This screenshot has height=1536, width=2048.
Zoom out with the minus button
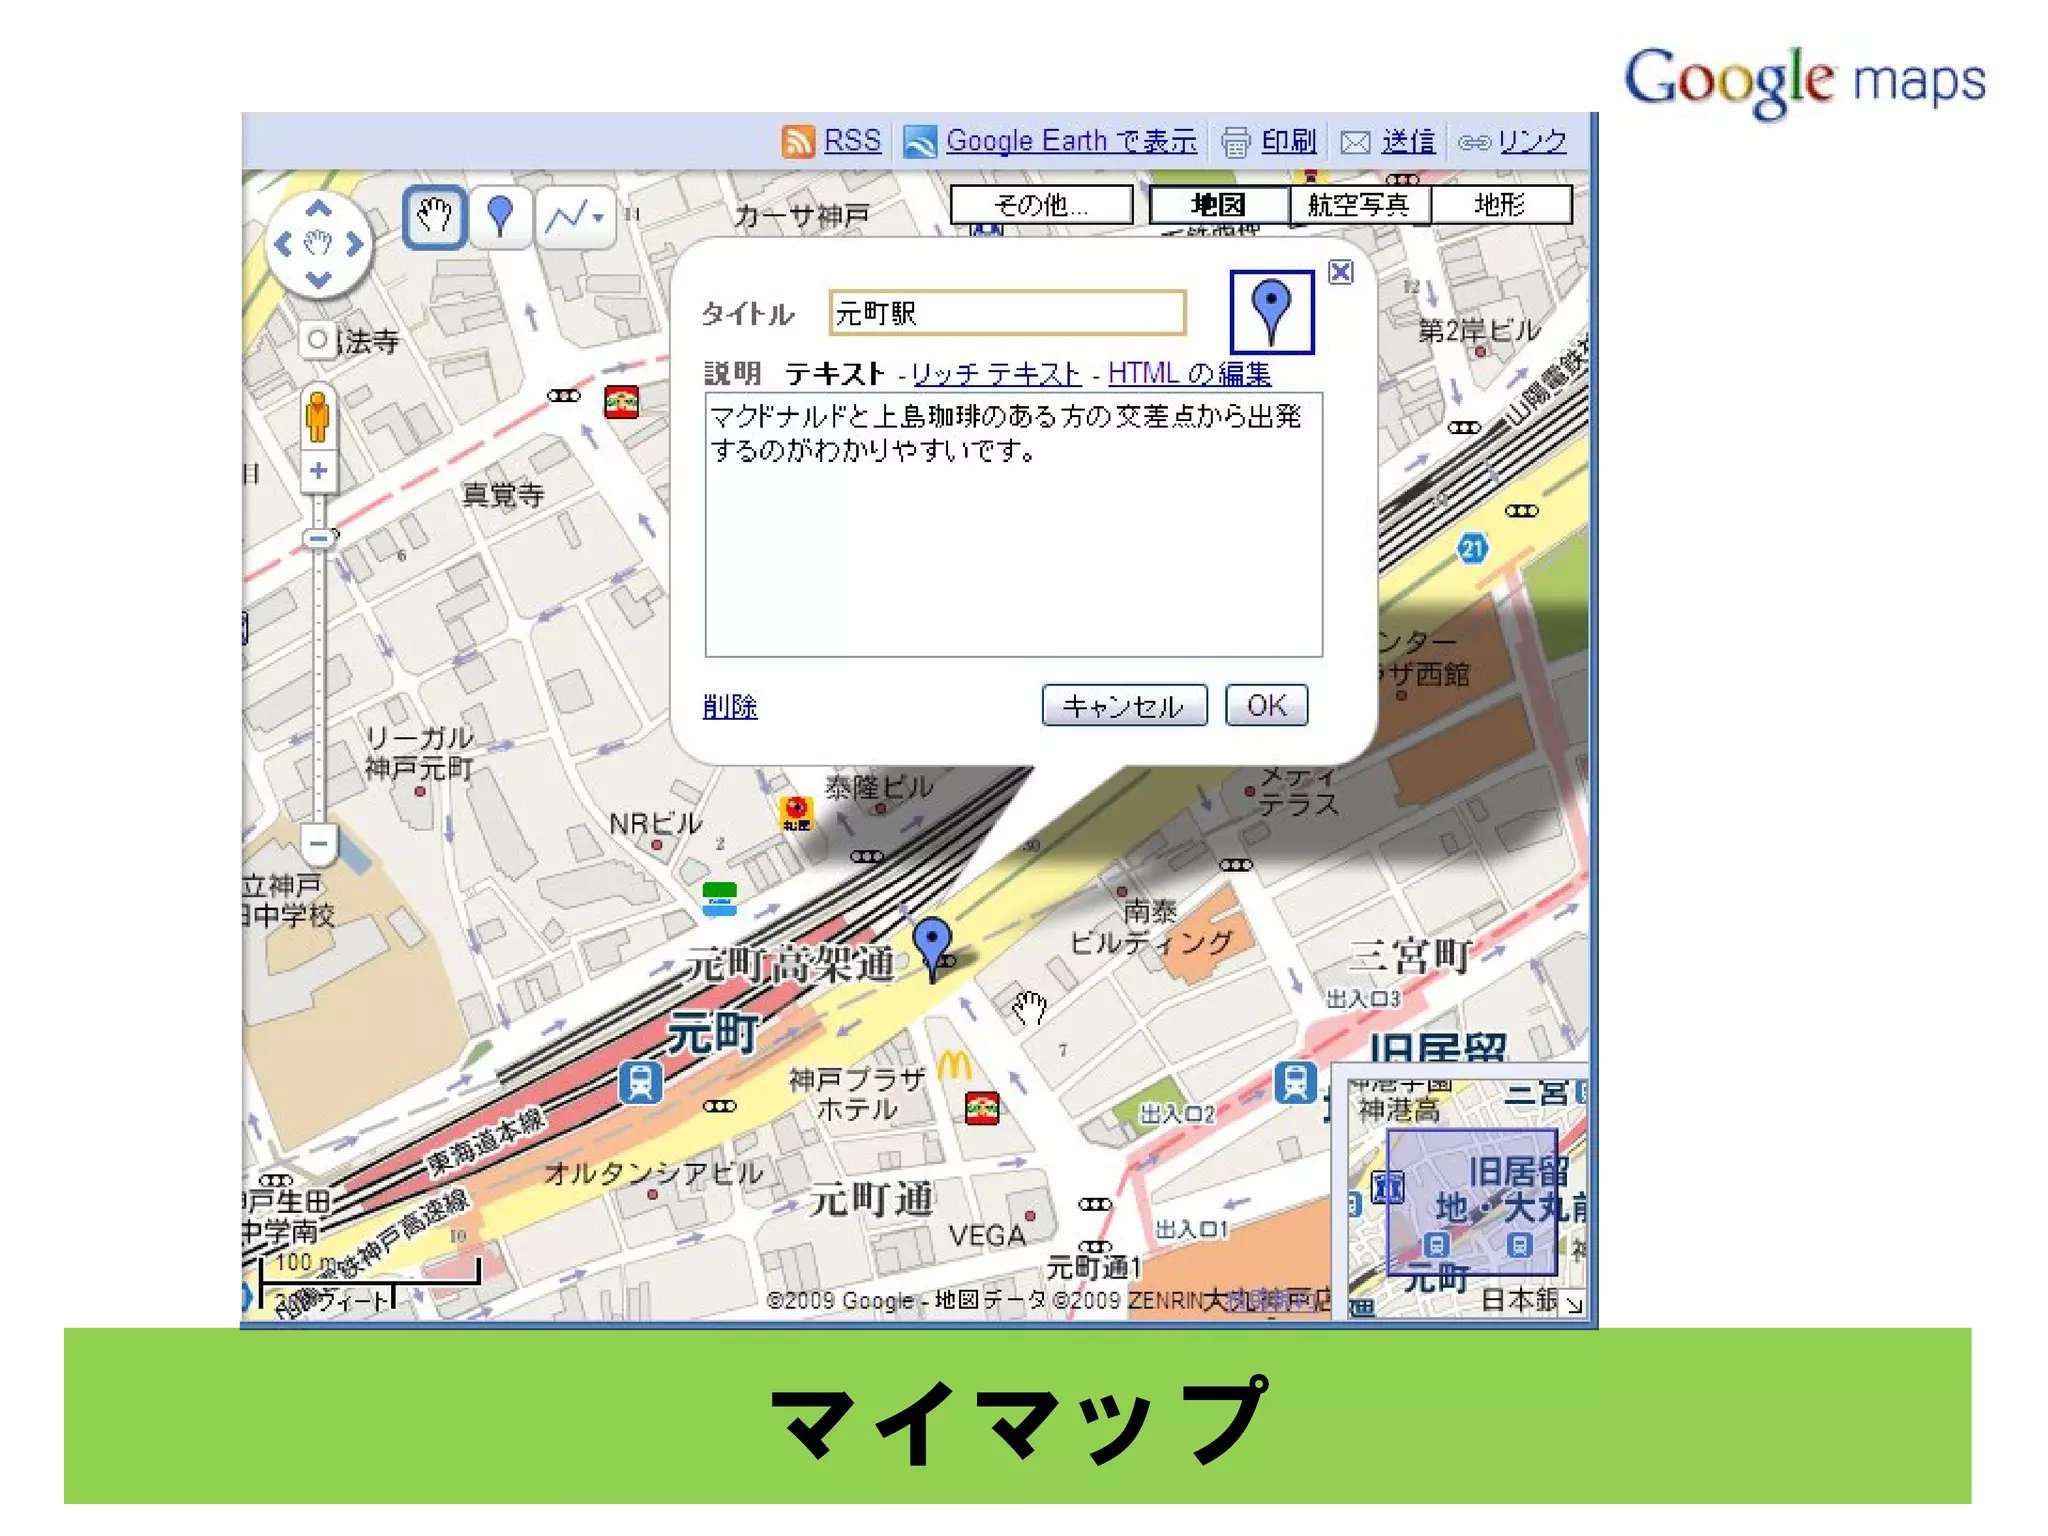pos(318,843)
